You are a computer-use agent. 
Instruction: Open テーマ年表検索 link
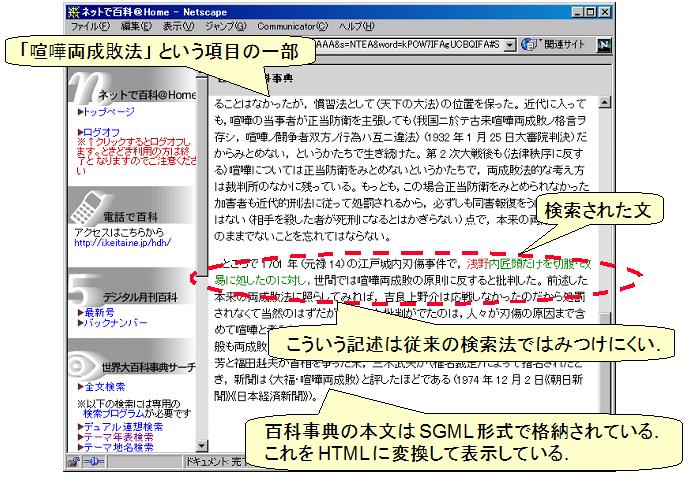coord(118,437)
